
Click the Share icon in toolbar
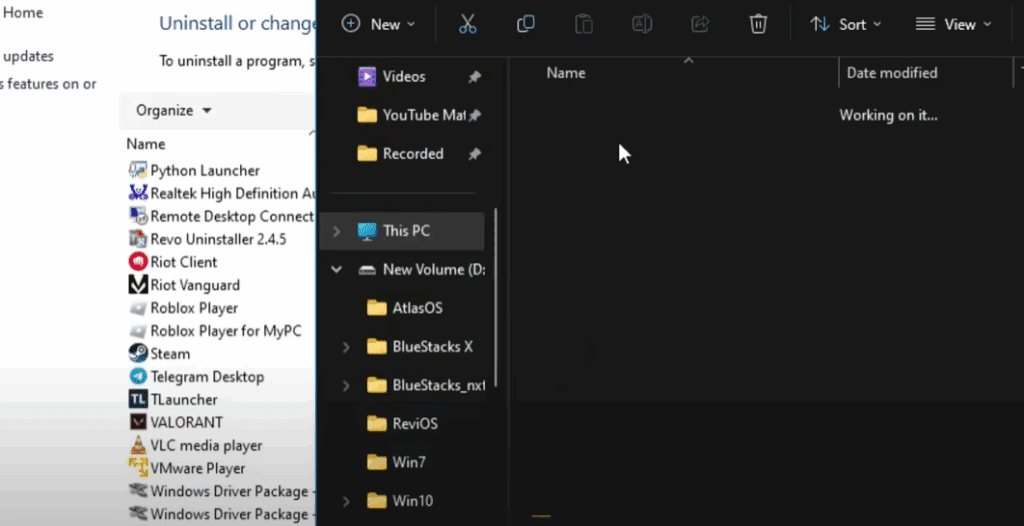pos(700,24)
